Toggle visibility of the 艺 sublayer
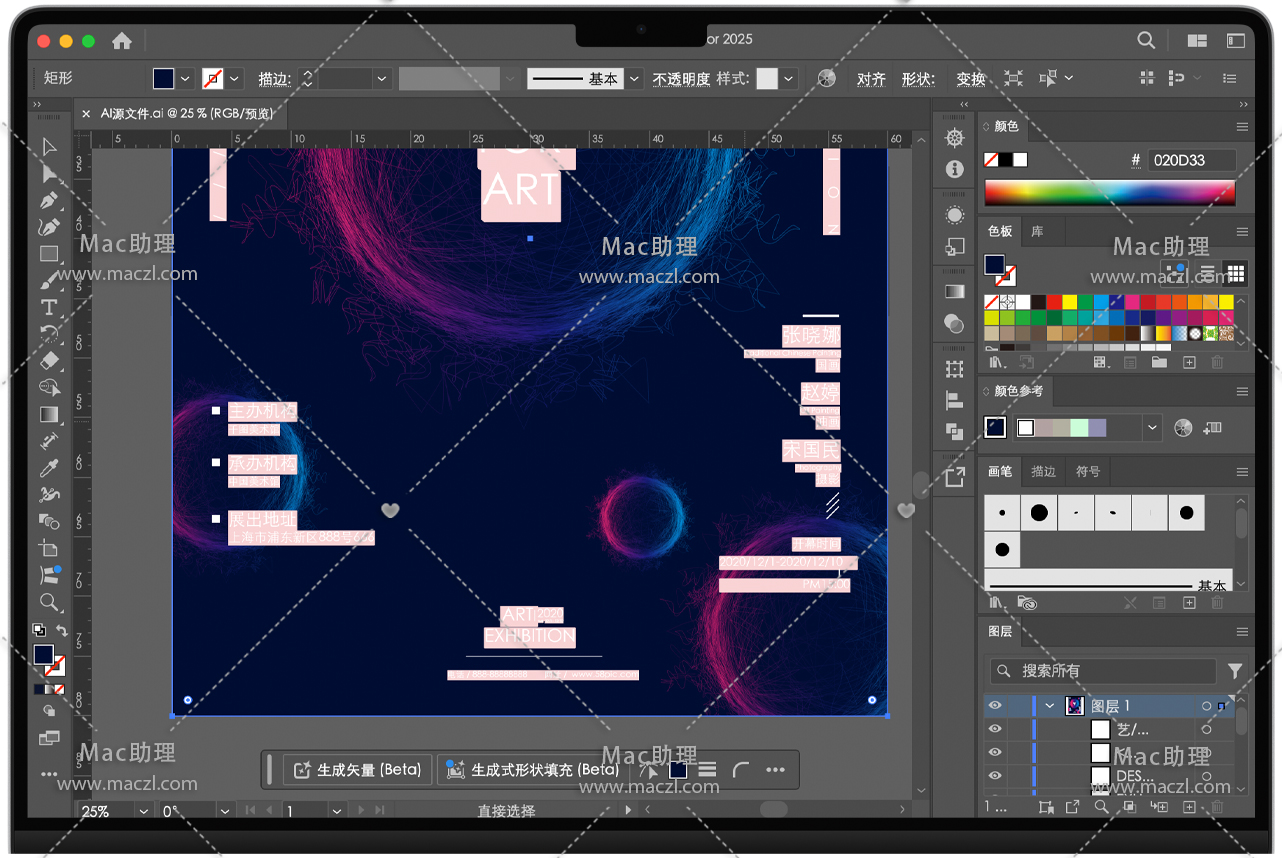This screenshot has width=1282, height=858. [995, 730]
